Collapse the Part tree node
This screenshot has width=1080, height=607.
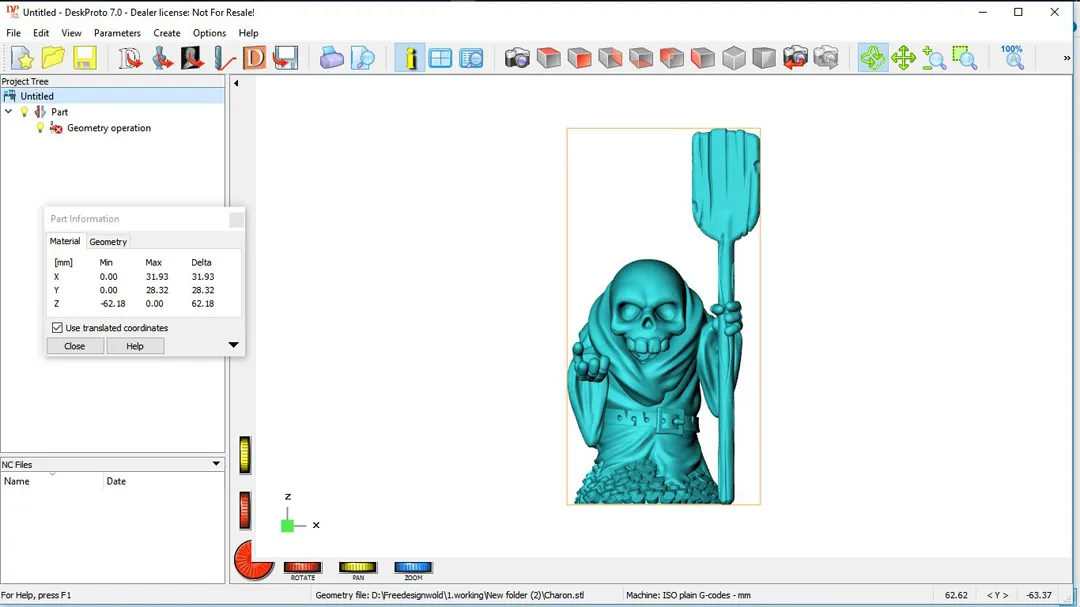click(x=8, y=112)
